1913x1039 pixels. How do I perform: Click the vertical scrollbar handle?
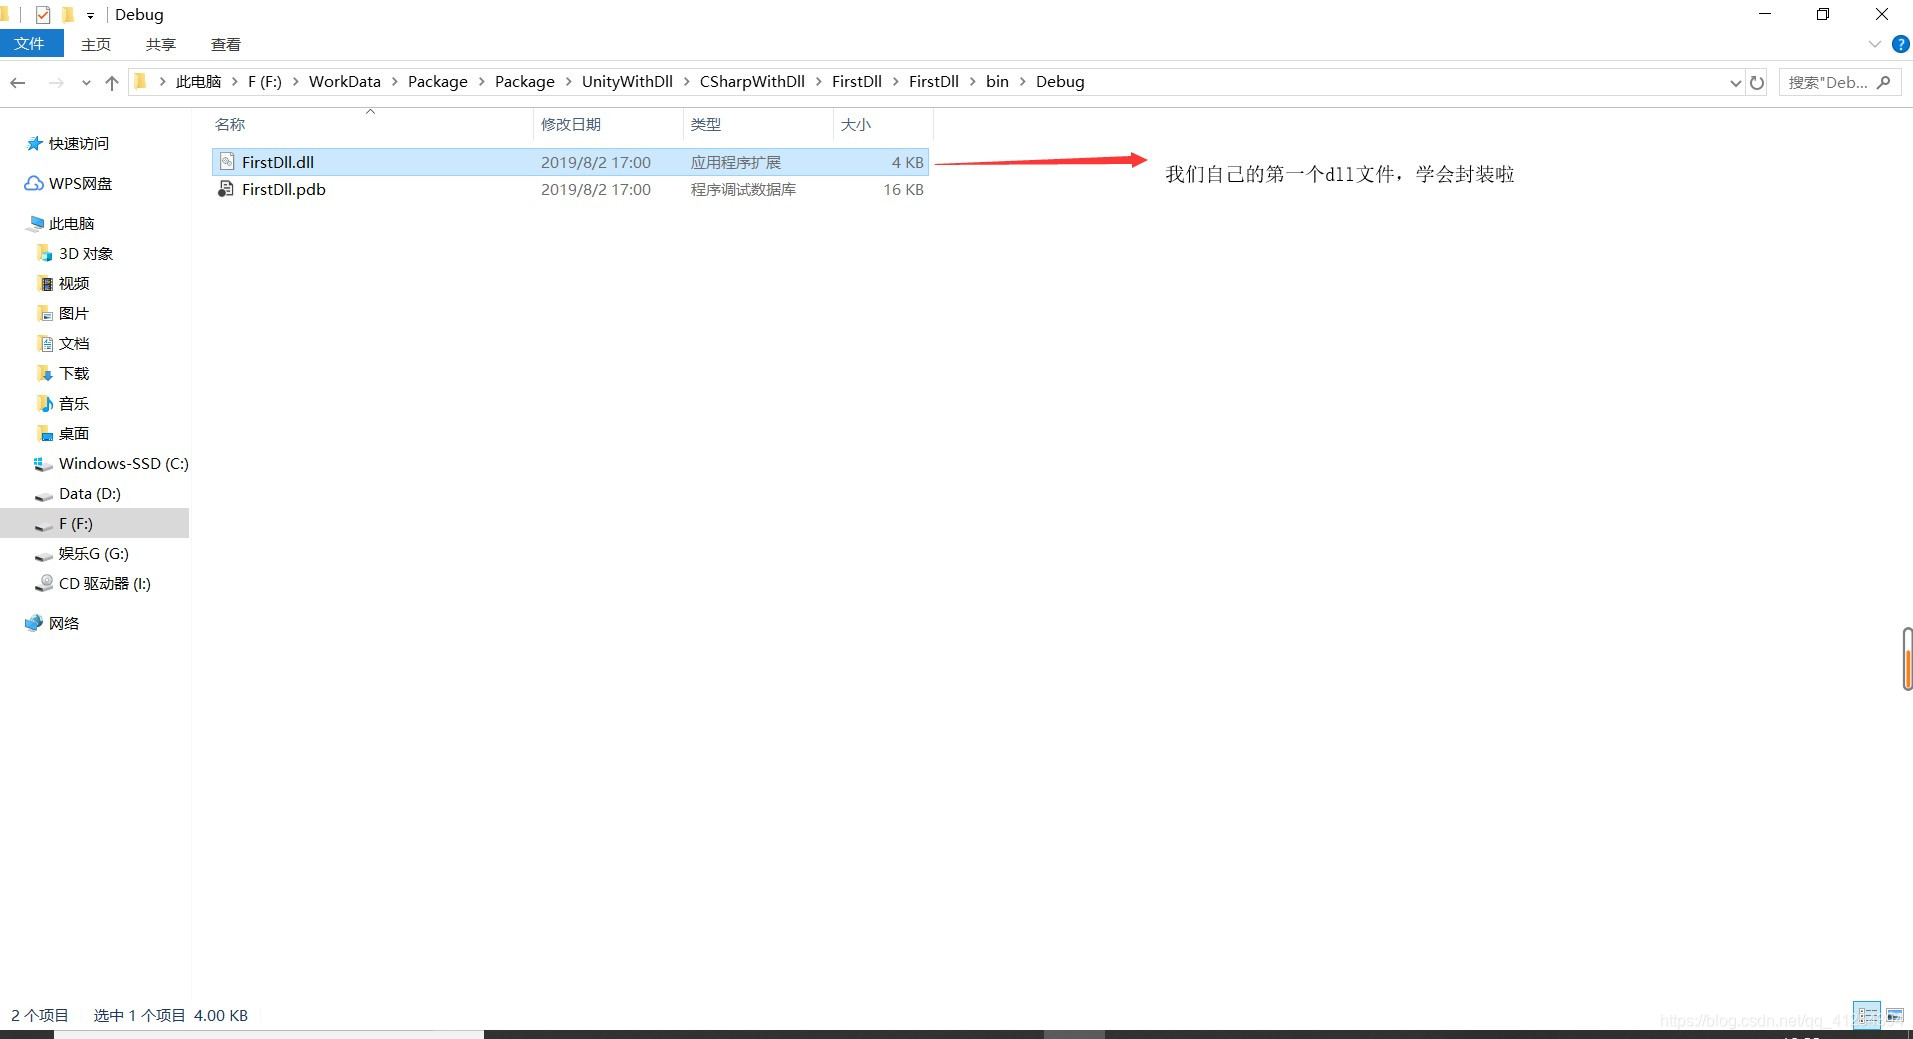click(1907, 659)
